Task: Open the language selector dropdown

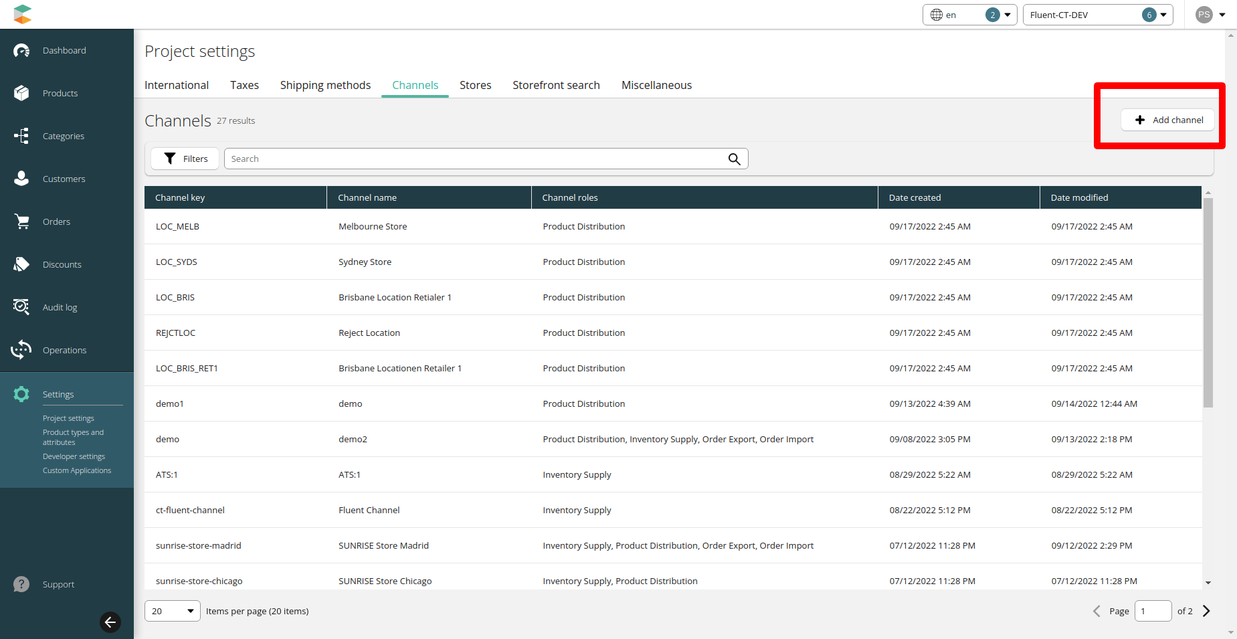Action: [969, 15]
